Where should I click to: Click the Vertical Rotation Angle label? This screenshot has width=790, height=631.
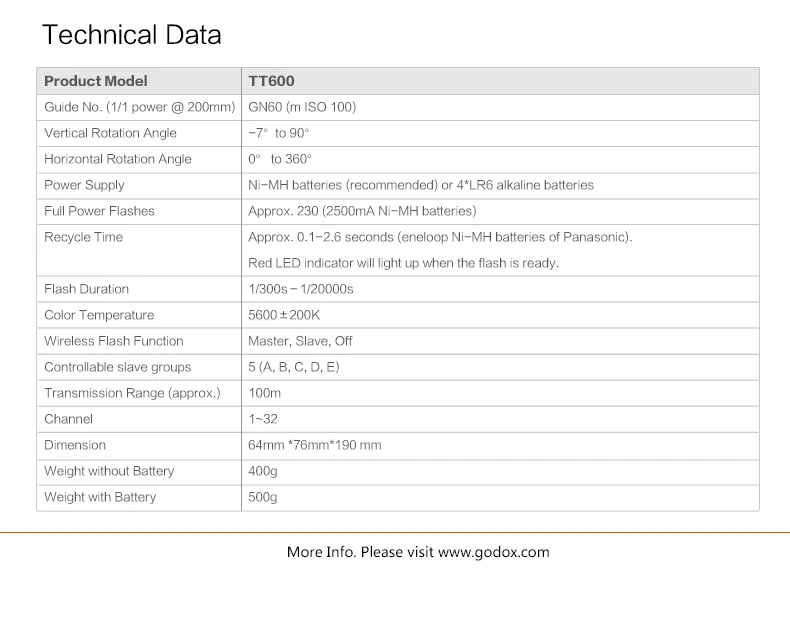[110, 133]
